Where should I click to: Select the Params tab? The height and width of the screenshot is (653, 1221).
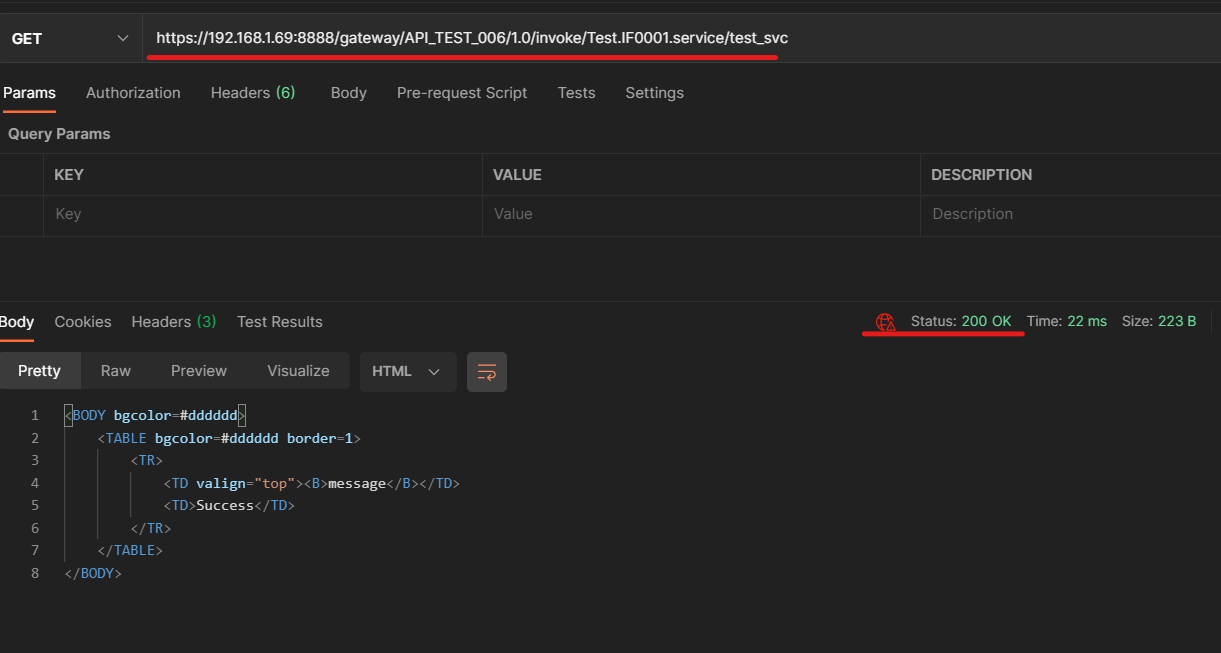[29, 93]
